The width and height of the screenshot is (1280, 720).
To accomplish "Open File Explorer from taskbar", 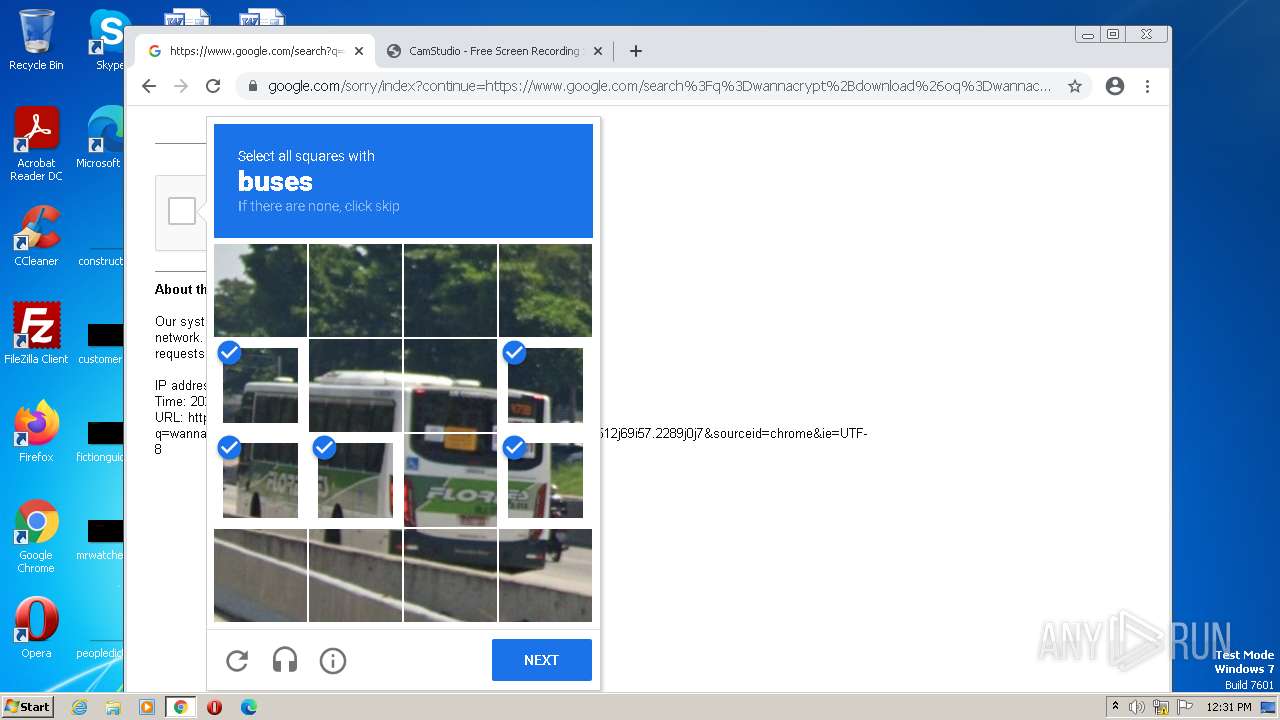I will coord(113,707).
